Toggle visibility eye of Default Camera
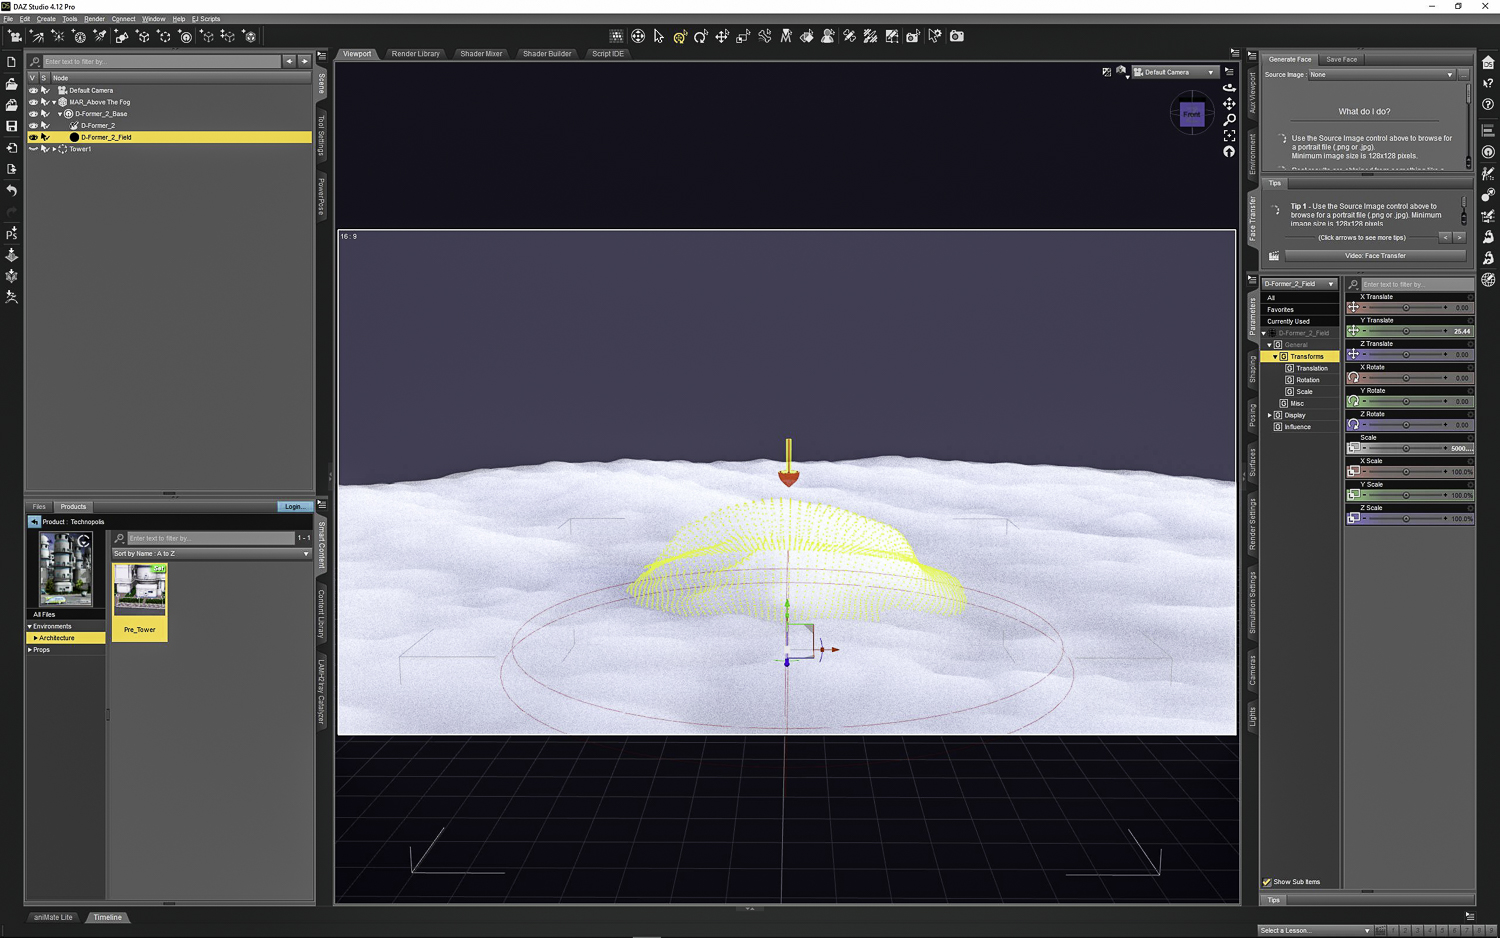This screenshot has height=938, width=1500. [33, 90]
